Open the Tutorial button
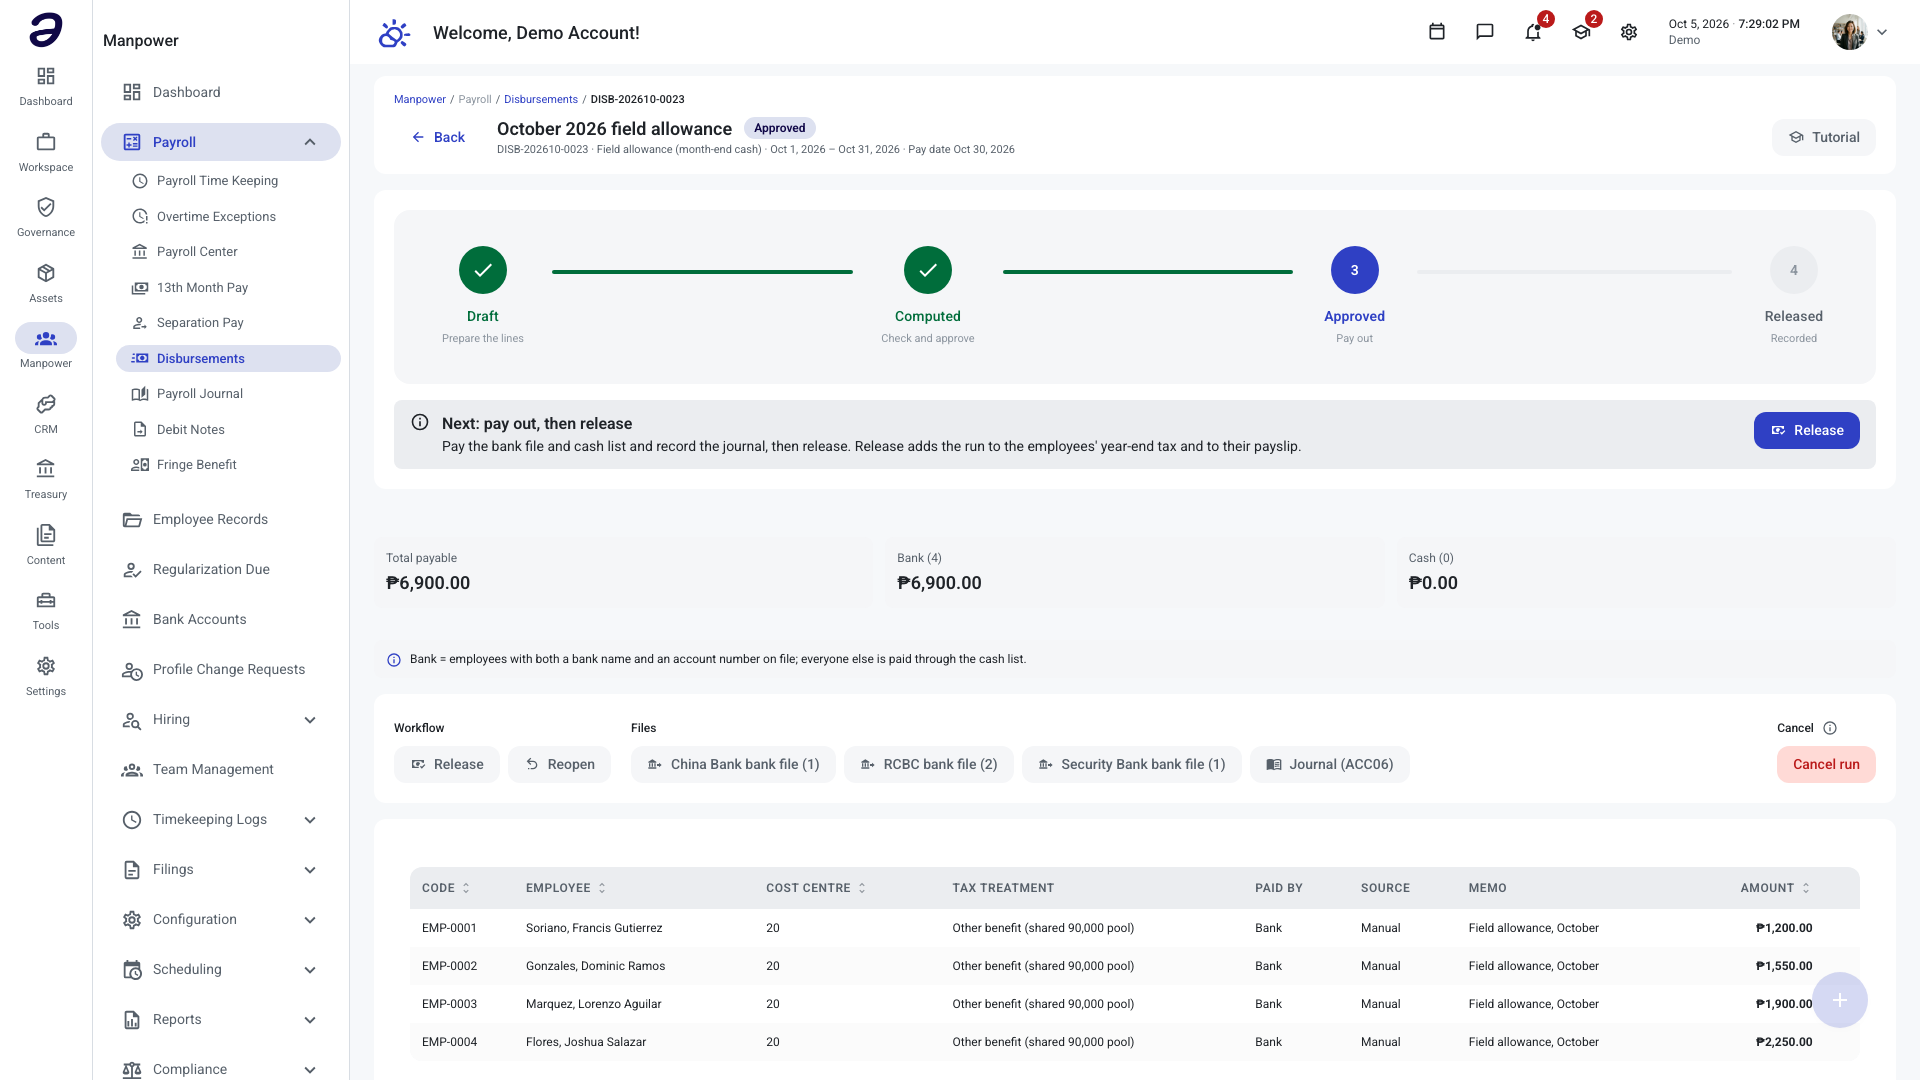Image resolution: width=1920 pixels, height=1080 pixels. pyautogui.click(x=1824, y=137)
